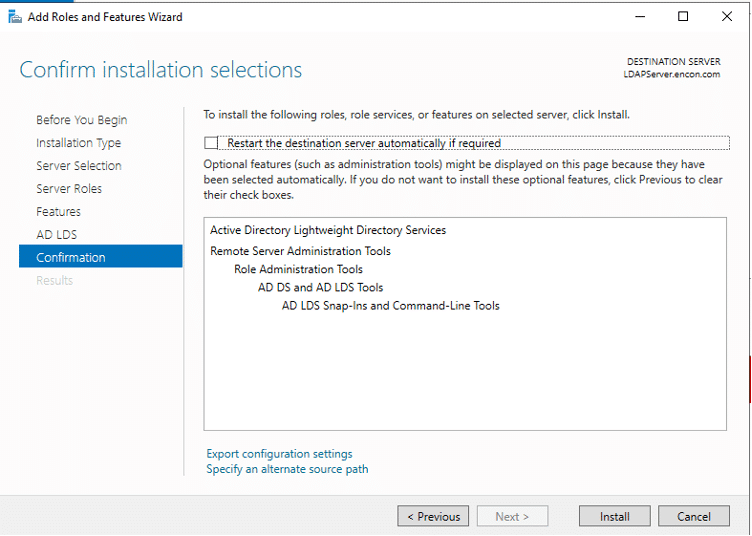Open Specify an alternate source path link
This screenshot has width=752, height=536.
point(287,469)
